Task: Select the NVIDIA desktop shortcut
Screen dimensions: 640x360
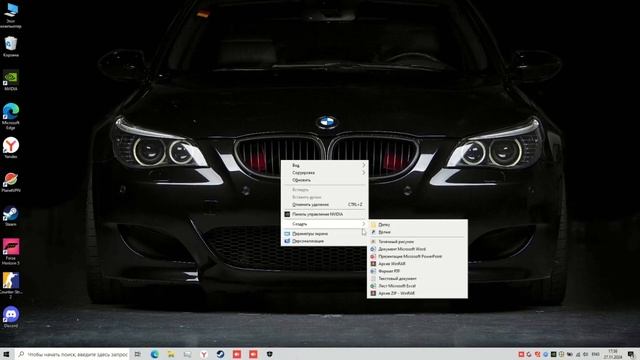Action: coord(11,80)
